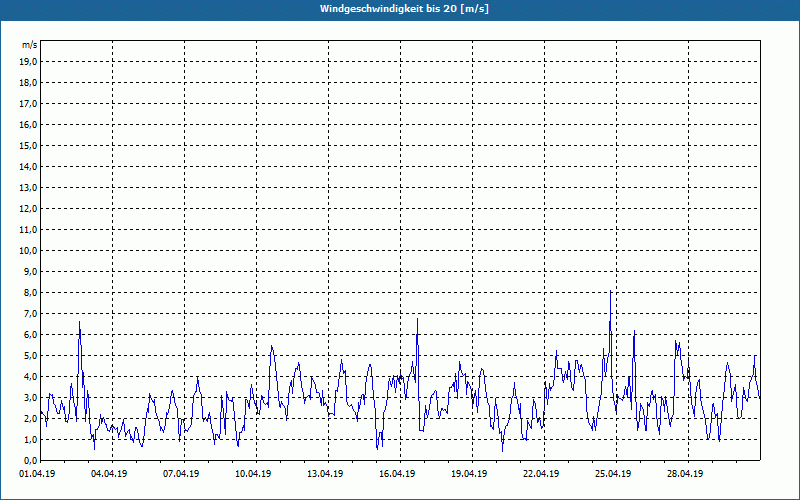
Task: Select the 18,0 y-axis label
Action: click(28, 83)
